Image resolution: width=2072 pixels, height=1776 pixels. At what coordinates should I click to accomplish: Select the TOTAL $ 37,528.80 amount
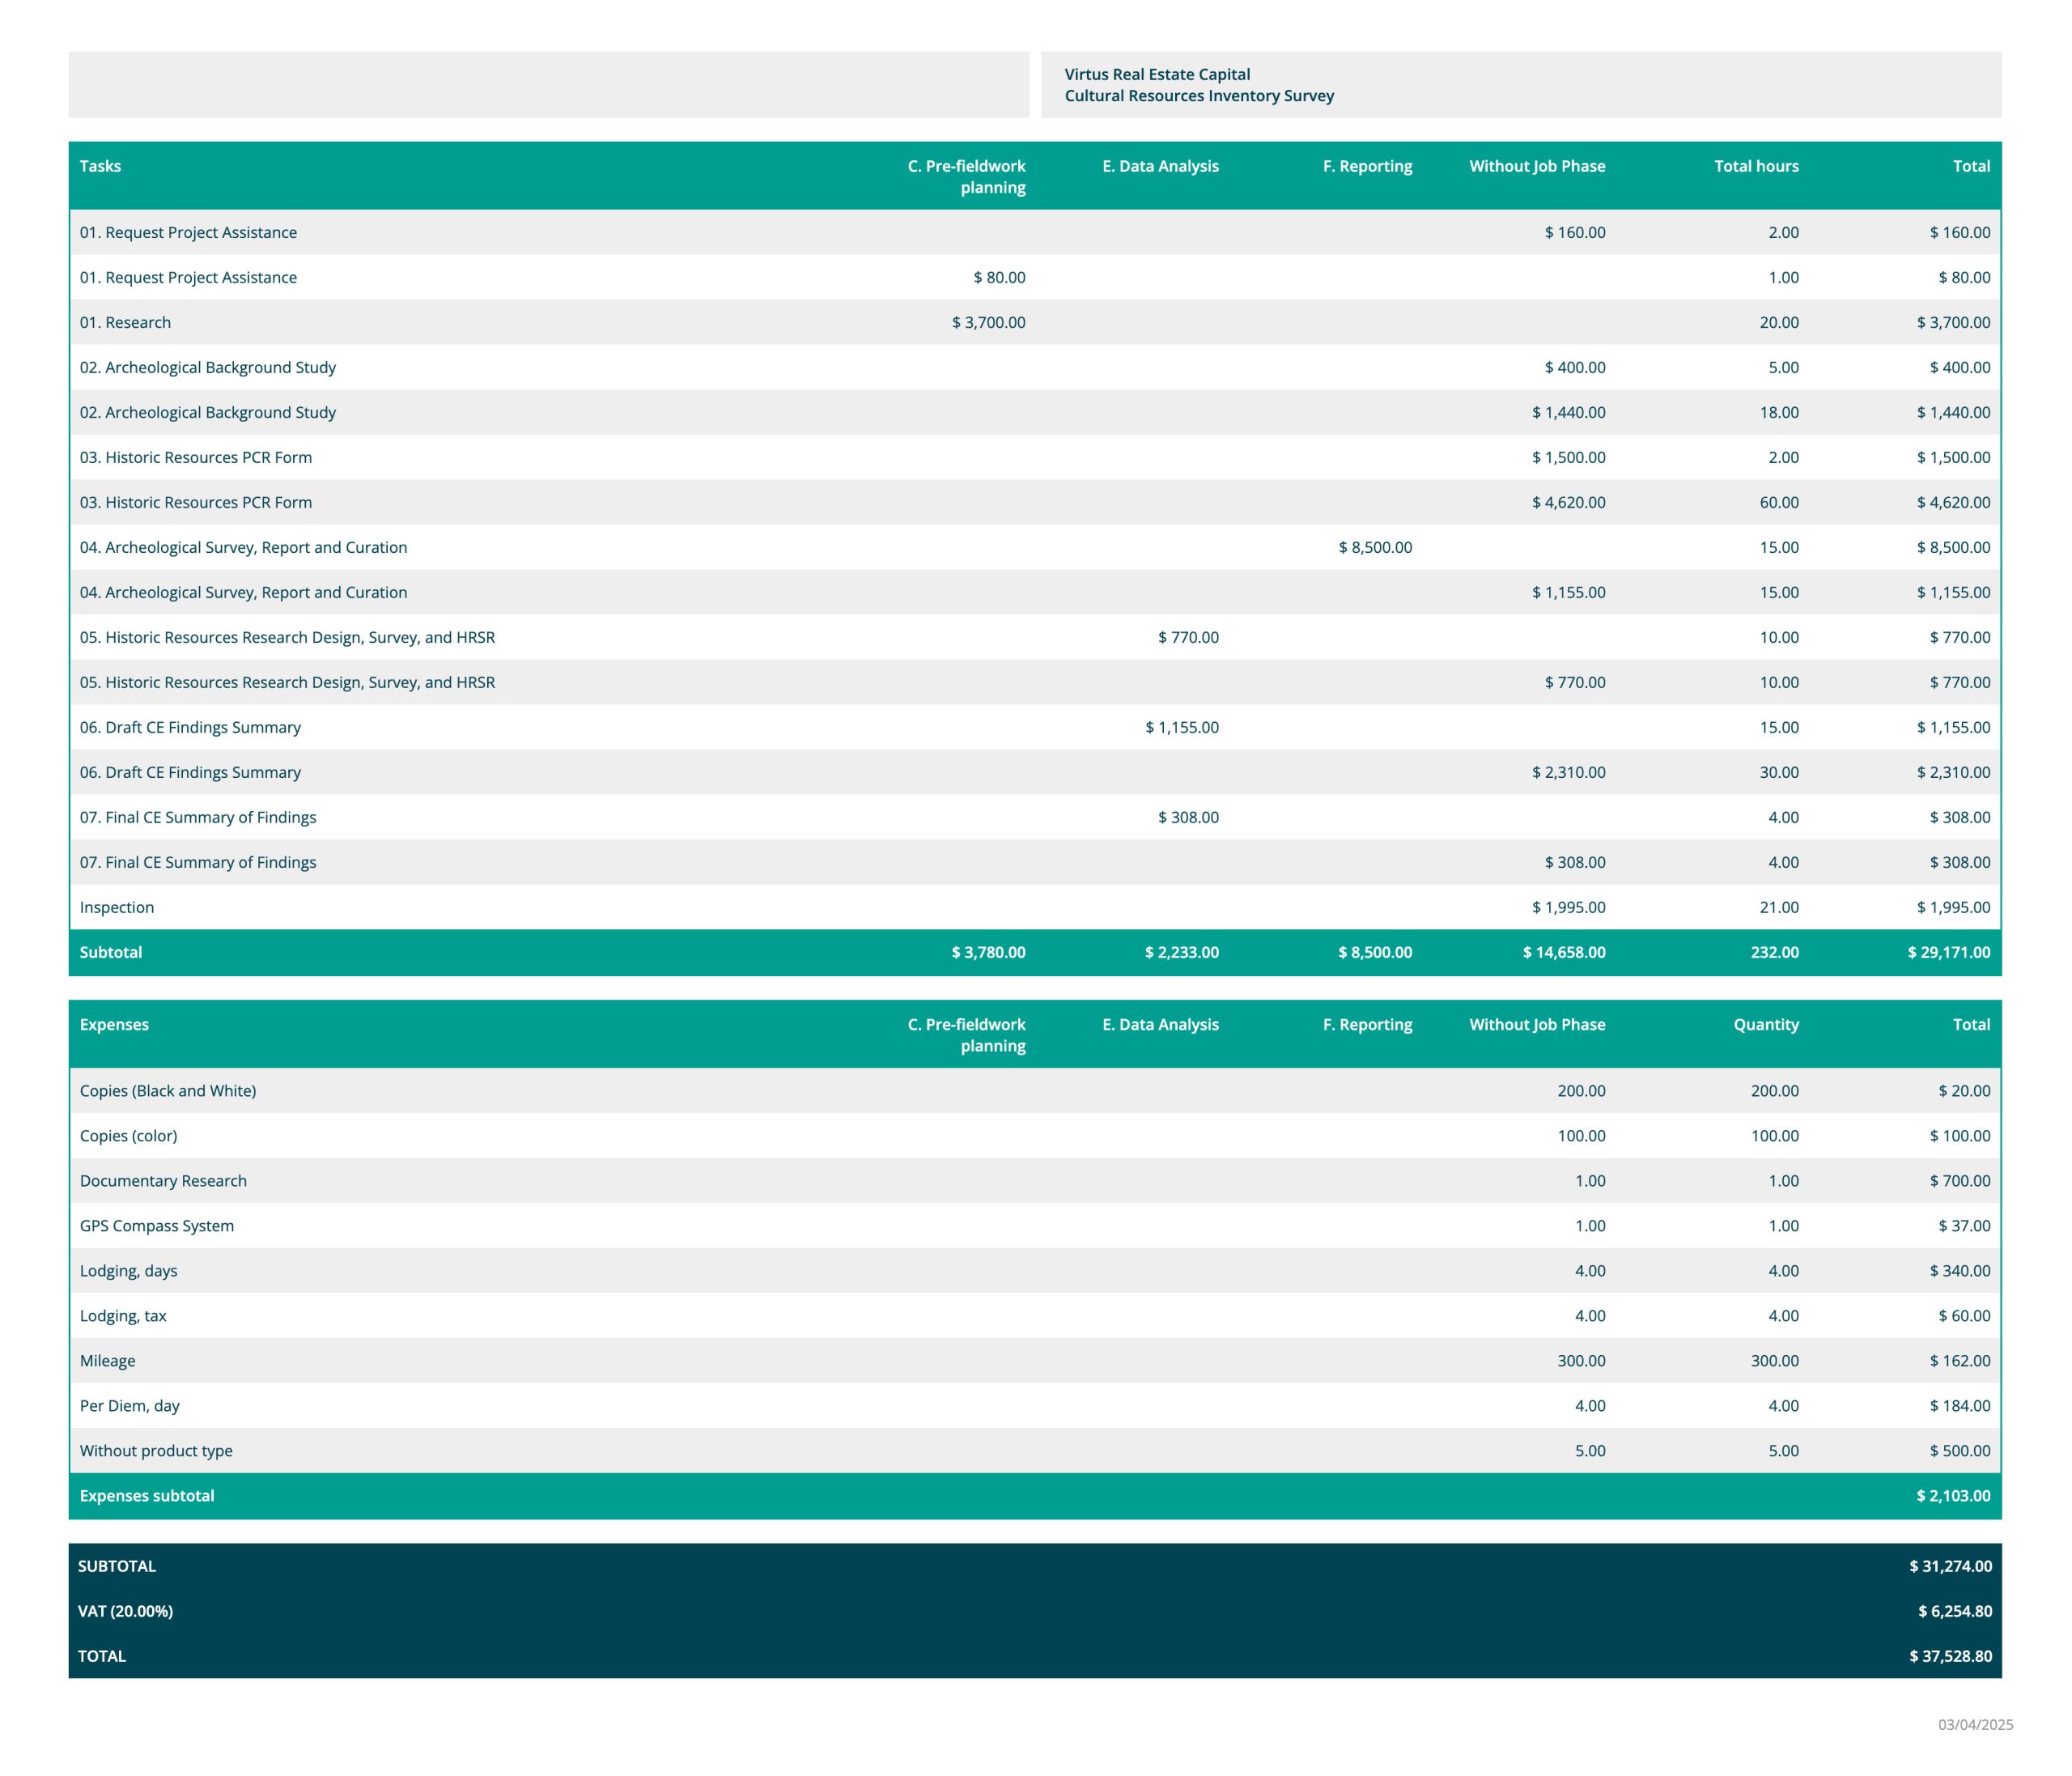coord(1949,1655)
